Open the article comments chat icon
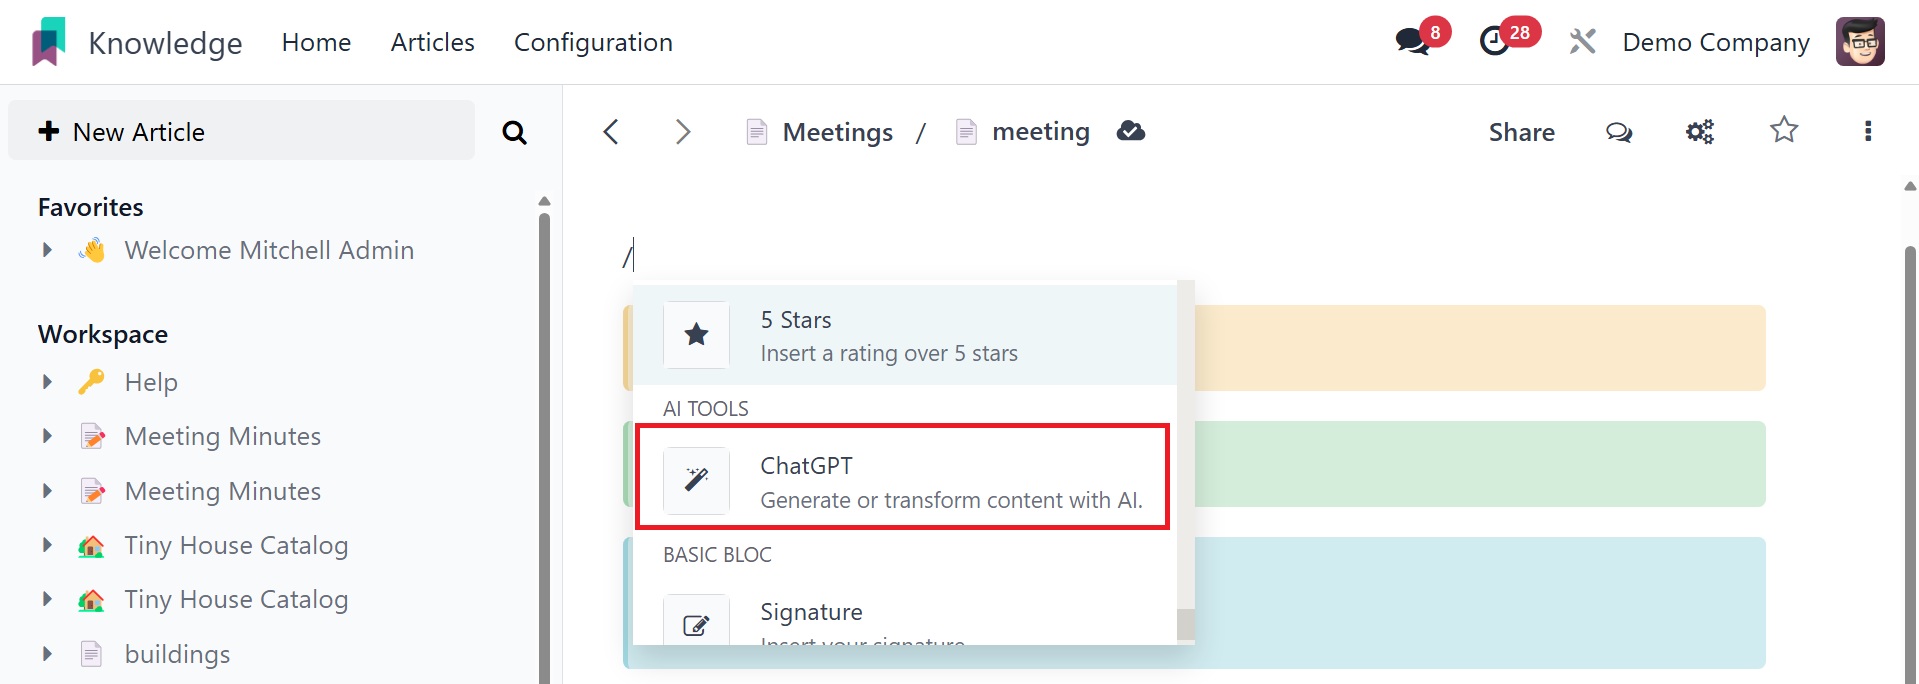1919x684 pixels. pos(1619,132)
